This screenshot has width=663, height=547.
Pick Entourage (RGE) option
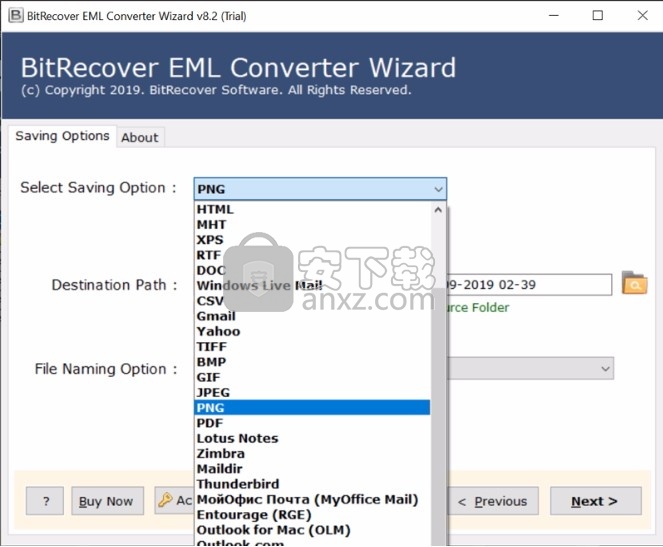(x=312, y=514)
